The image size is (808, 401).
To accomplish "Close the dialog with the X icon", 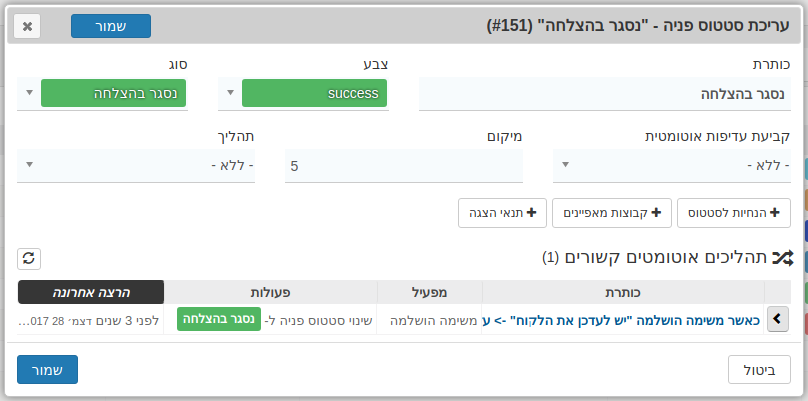I will pos(27,26).
